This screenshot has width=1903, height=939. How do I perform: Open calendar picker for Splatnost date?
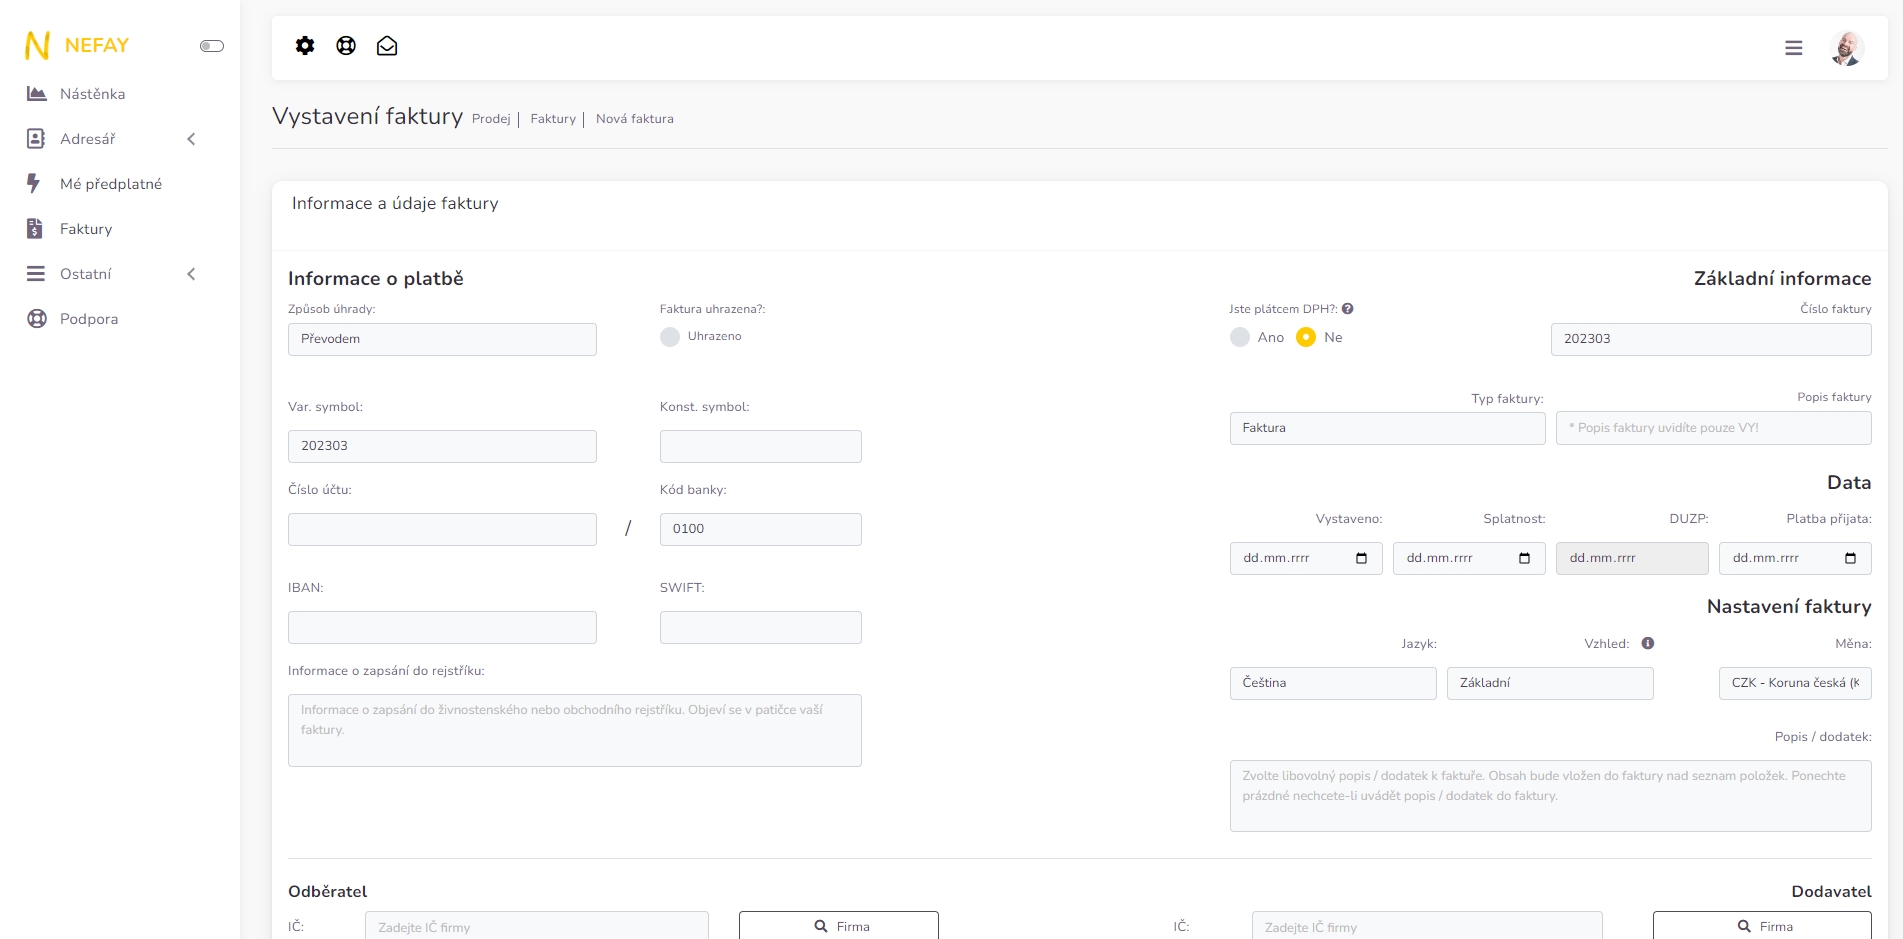1524,559
